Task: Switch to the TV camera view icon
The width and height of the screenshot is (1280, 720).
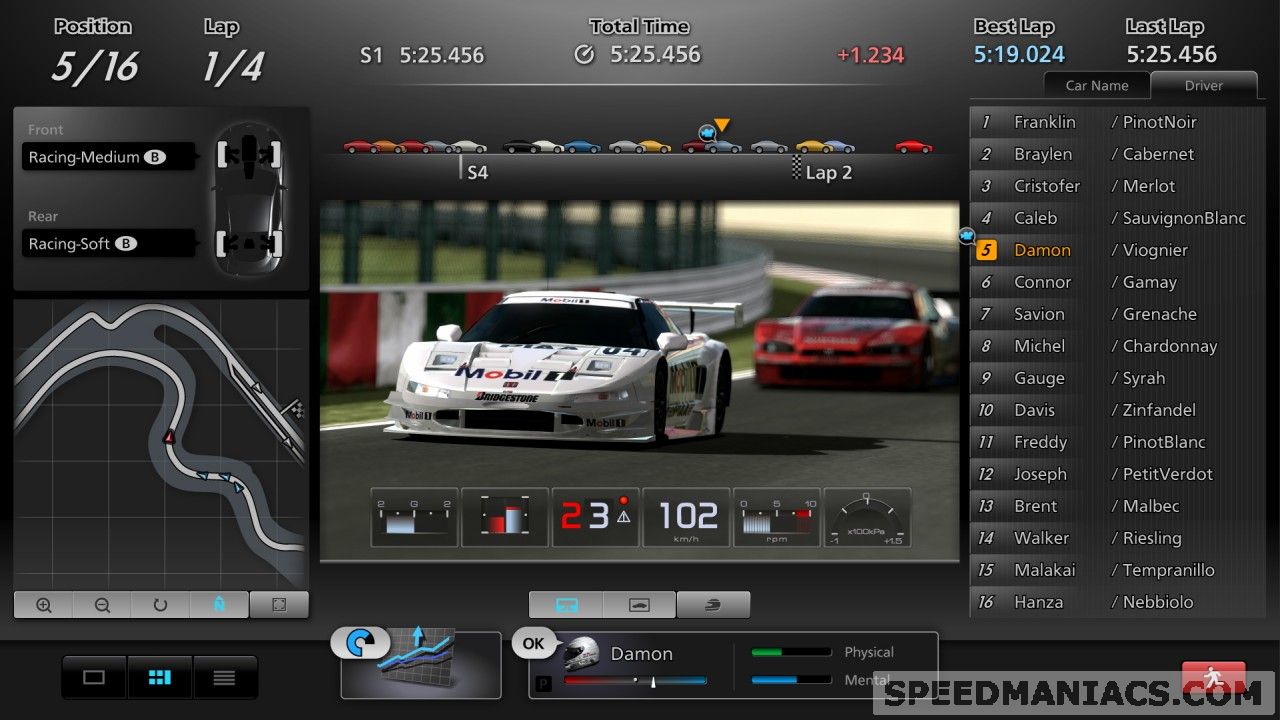Action: (567, 604)
